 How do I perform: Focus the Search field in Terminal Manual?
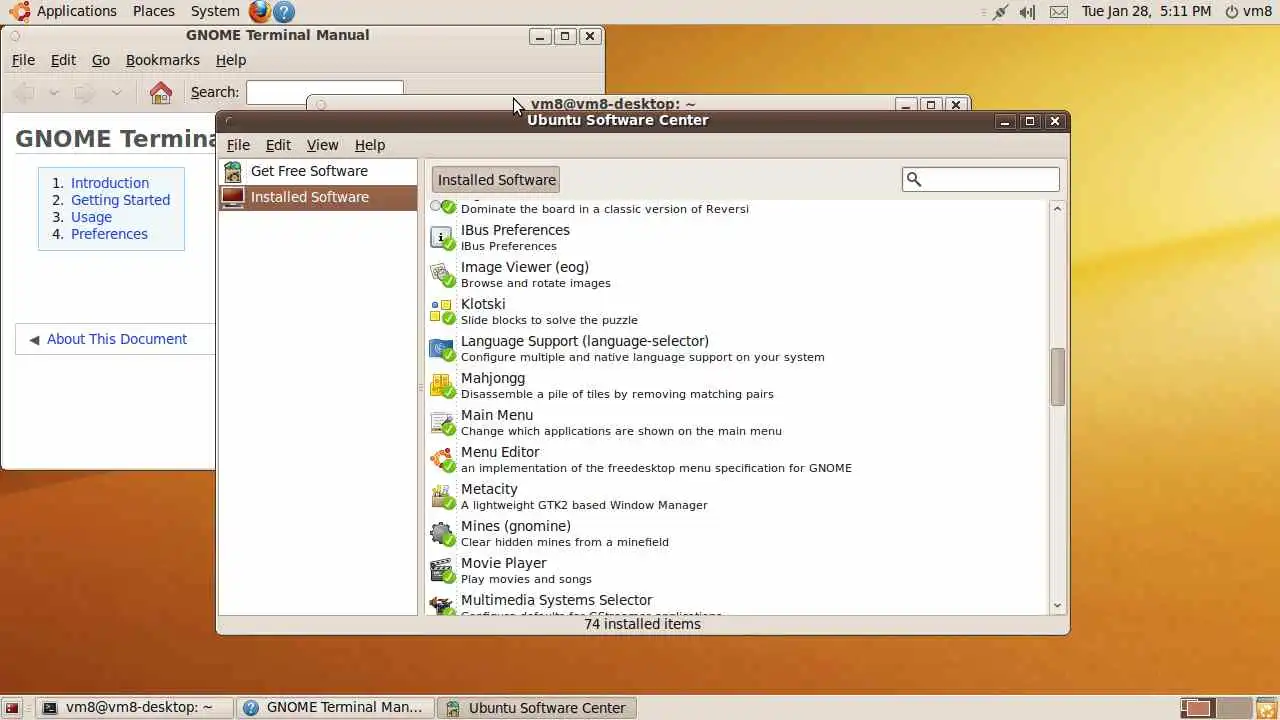[325, 92]
